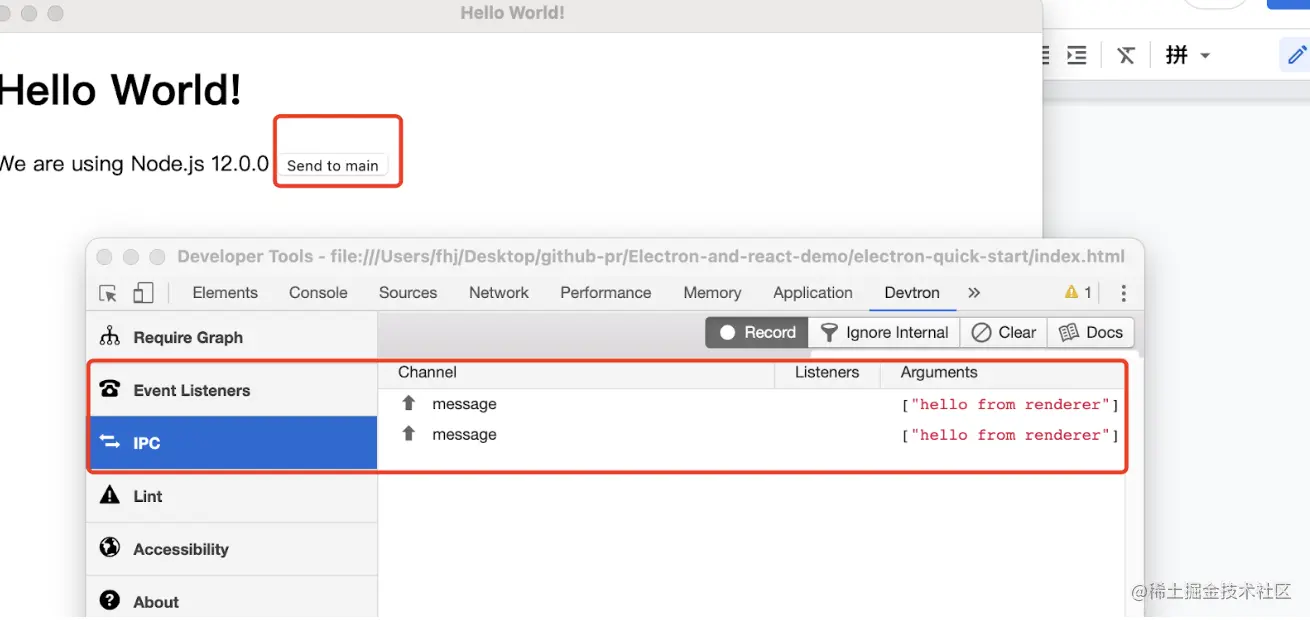Open the Sources tab
This screenshot has height=620, width=1310.
[408, 293]
